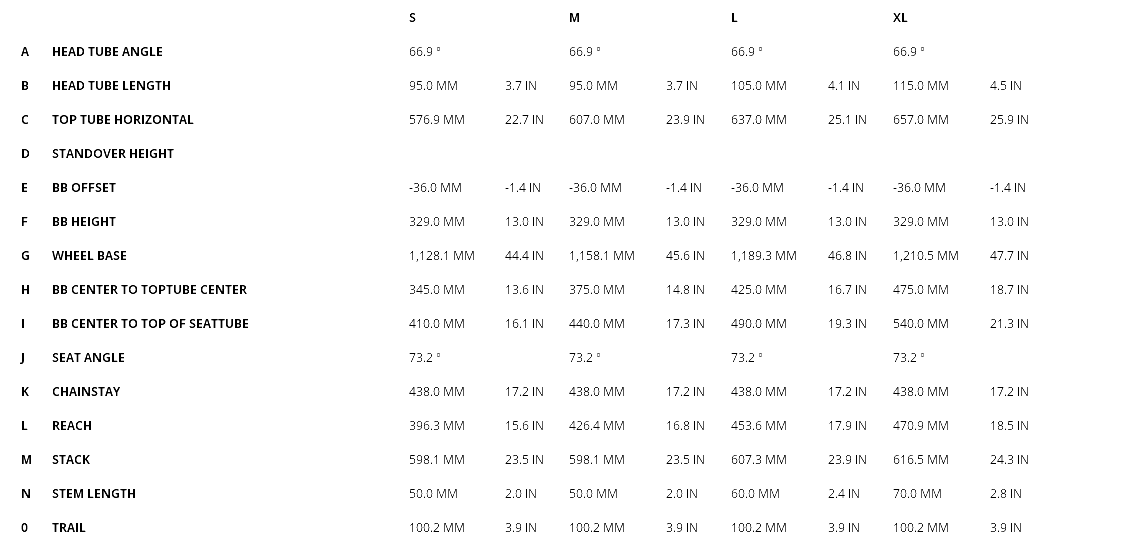The image size is (1136, 545).
Task: Select the HEAD TUBE ANGLE row label
Action: pyautogui.click(x=107, y=52)
